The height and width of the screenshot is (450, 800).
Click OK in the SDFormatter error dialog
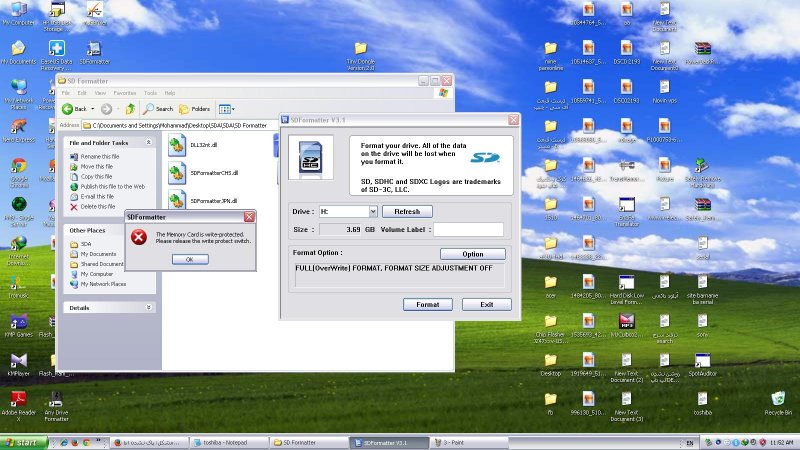[x=190, y=259]
